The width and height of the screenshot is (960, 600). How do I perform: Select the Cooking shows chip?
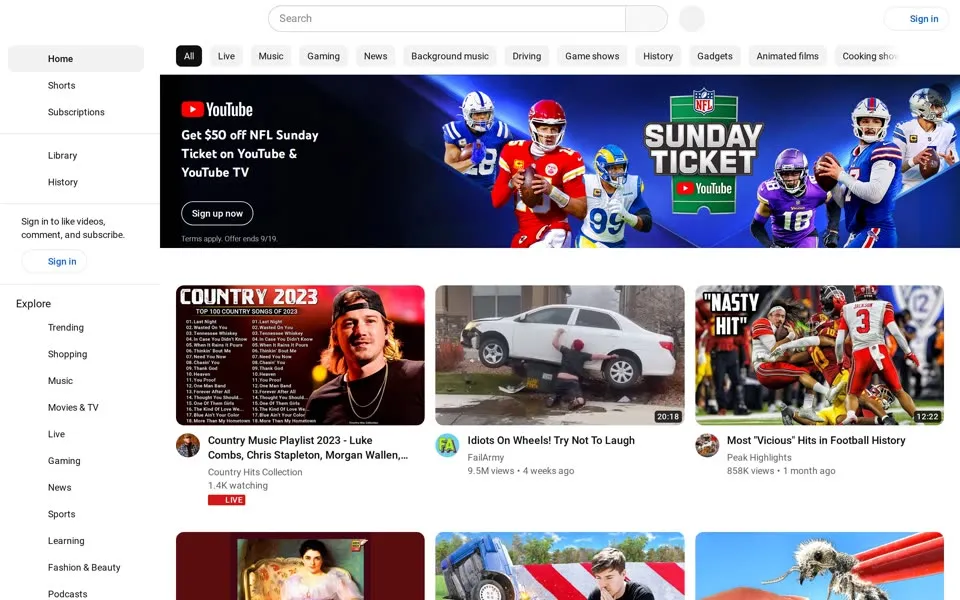click(869, 56)
